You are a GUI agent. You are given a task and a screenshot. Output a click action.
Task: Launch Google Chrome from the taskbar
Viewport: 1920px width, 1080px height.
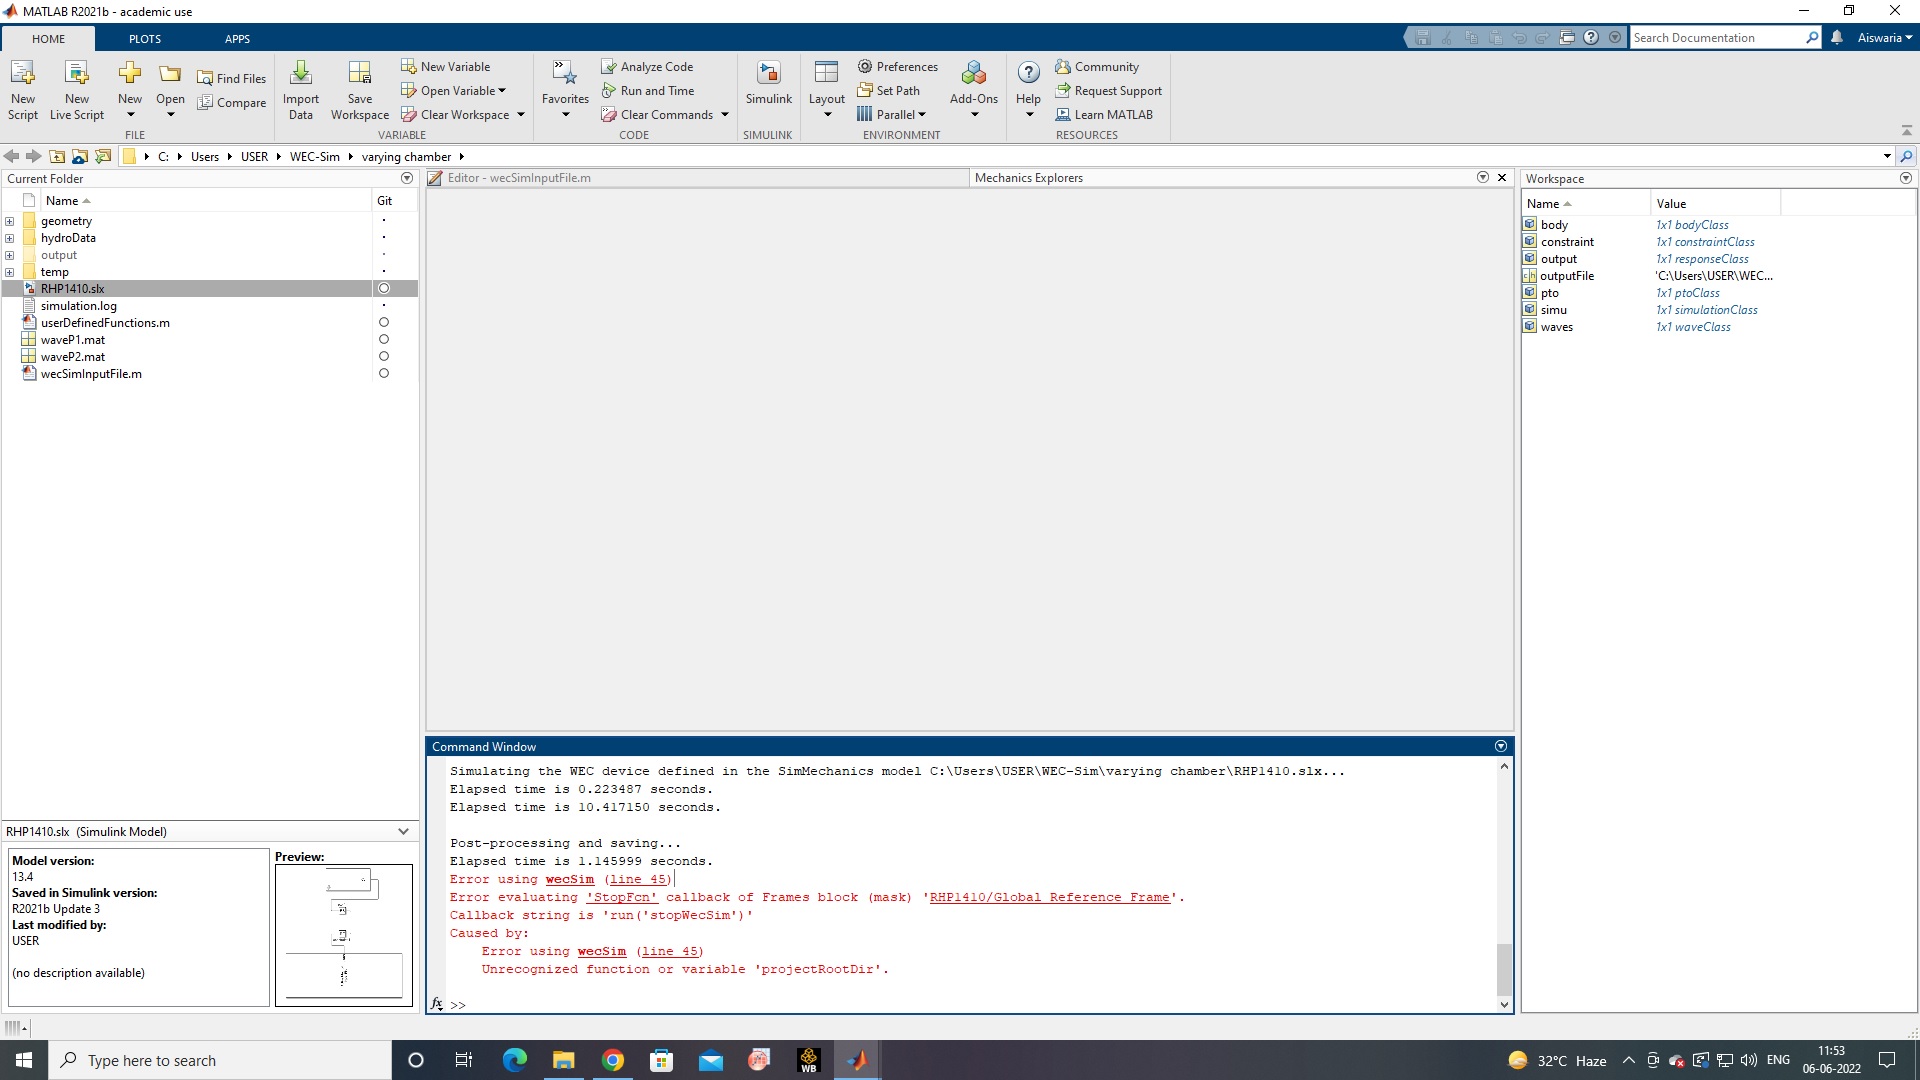[613, 1059]
